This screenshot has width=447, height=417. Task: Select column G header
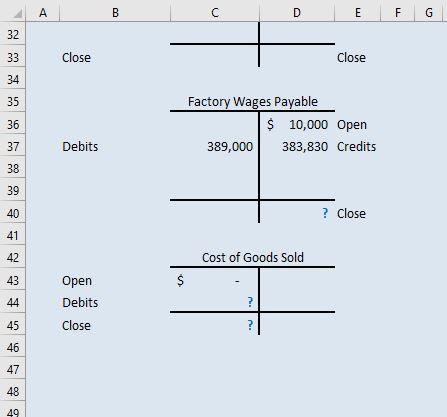pos(429,13)
